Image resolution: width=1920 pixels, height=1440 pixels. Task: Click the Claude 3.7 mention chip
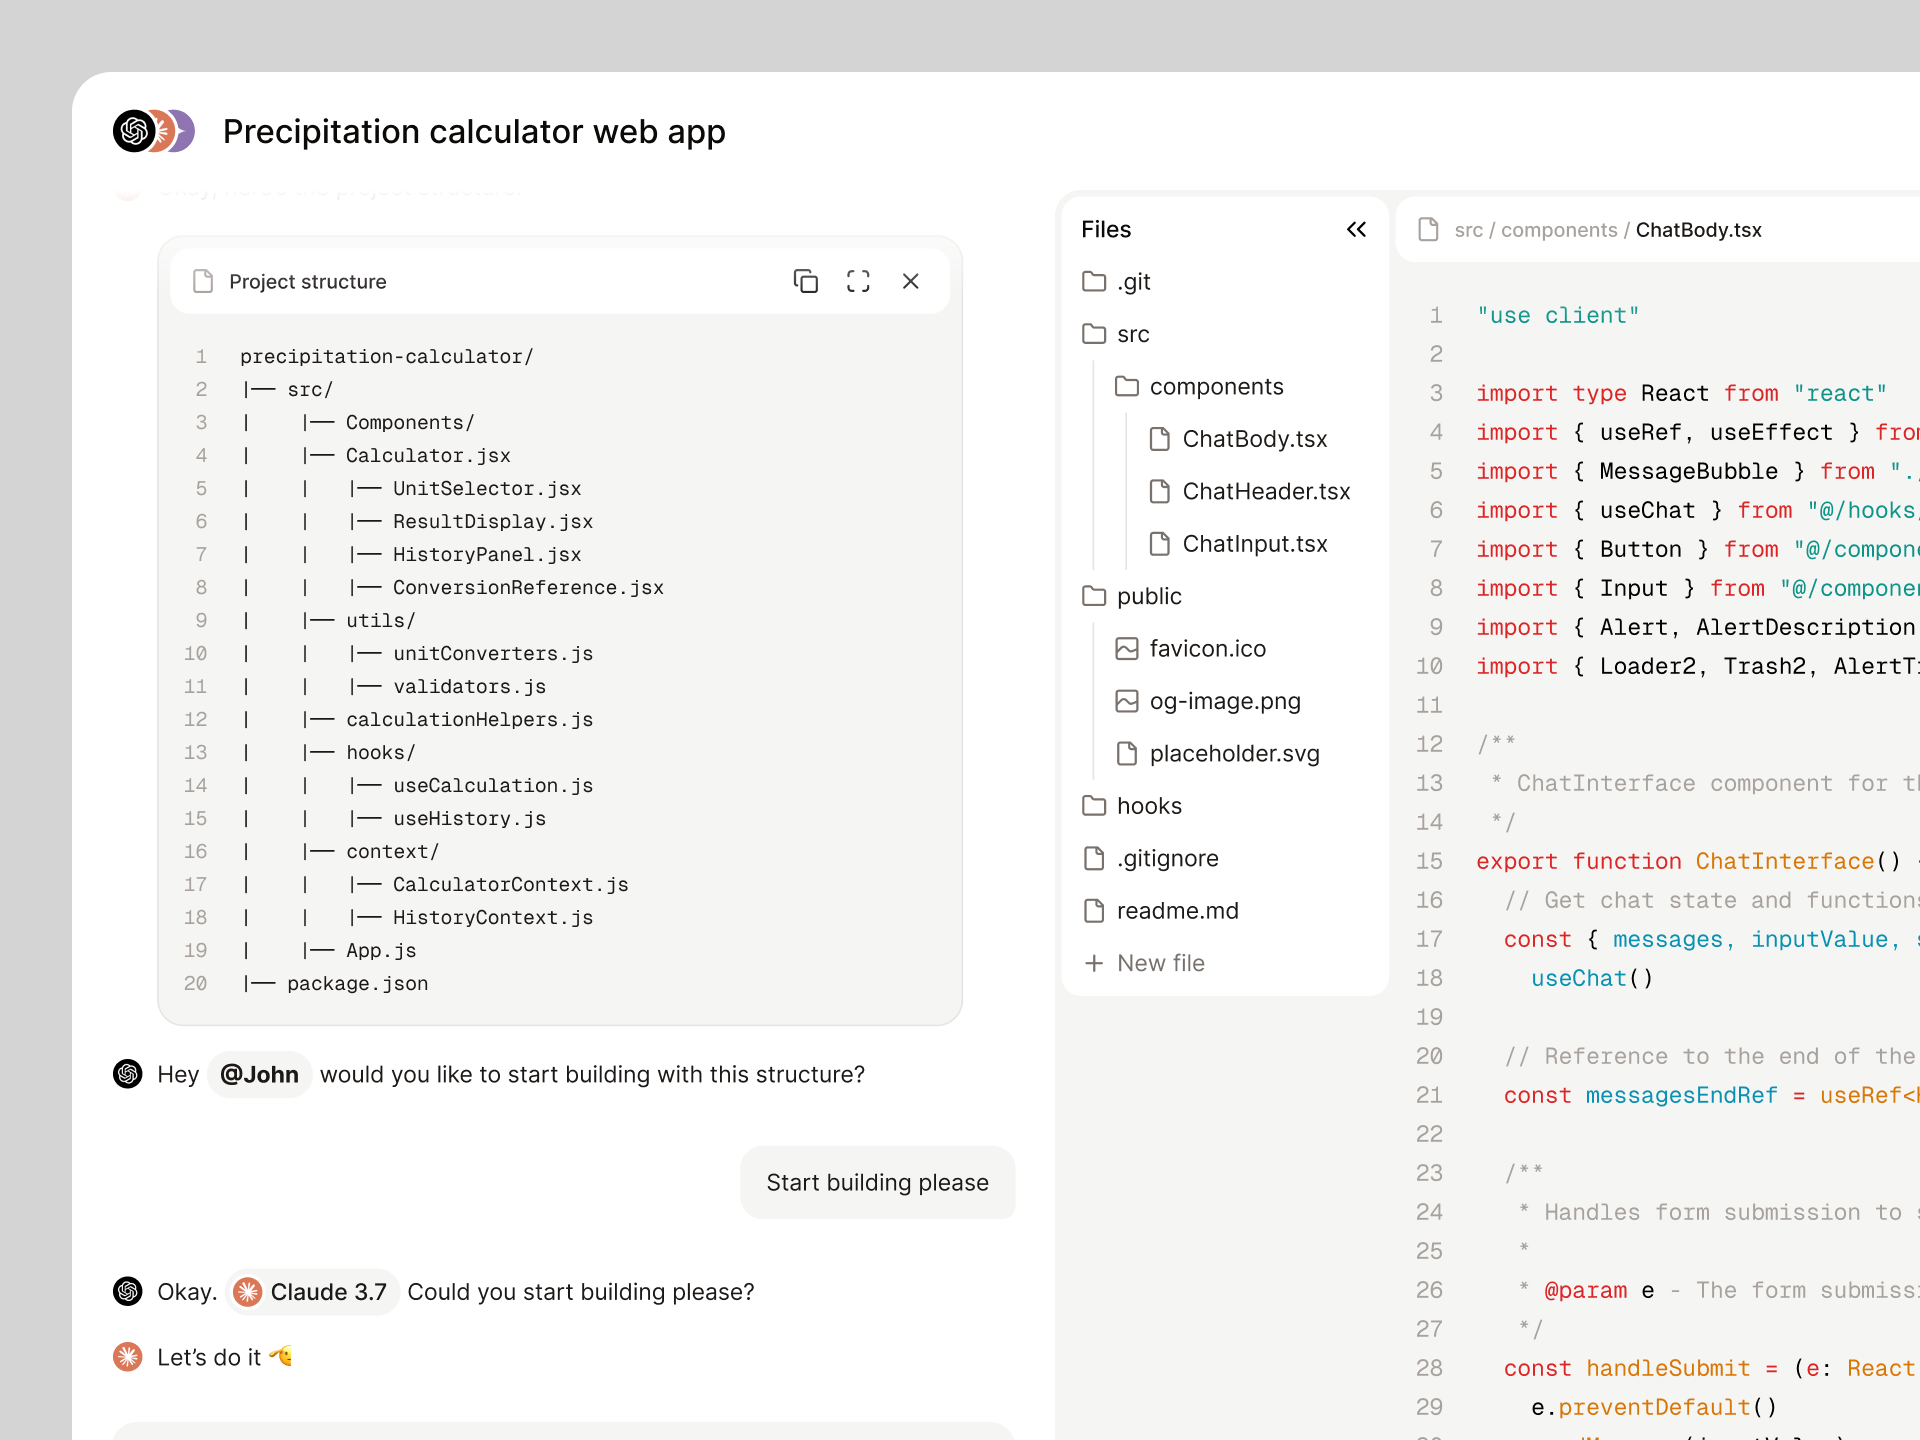tap(312, 1292)
